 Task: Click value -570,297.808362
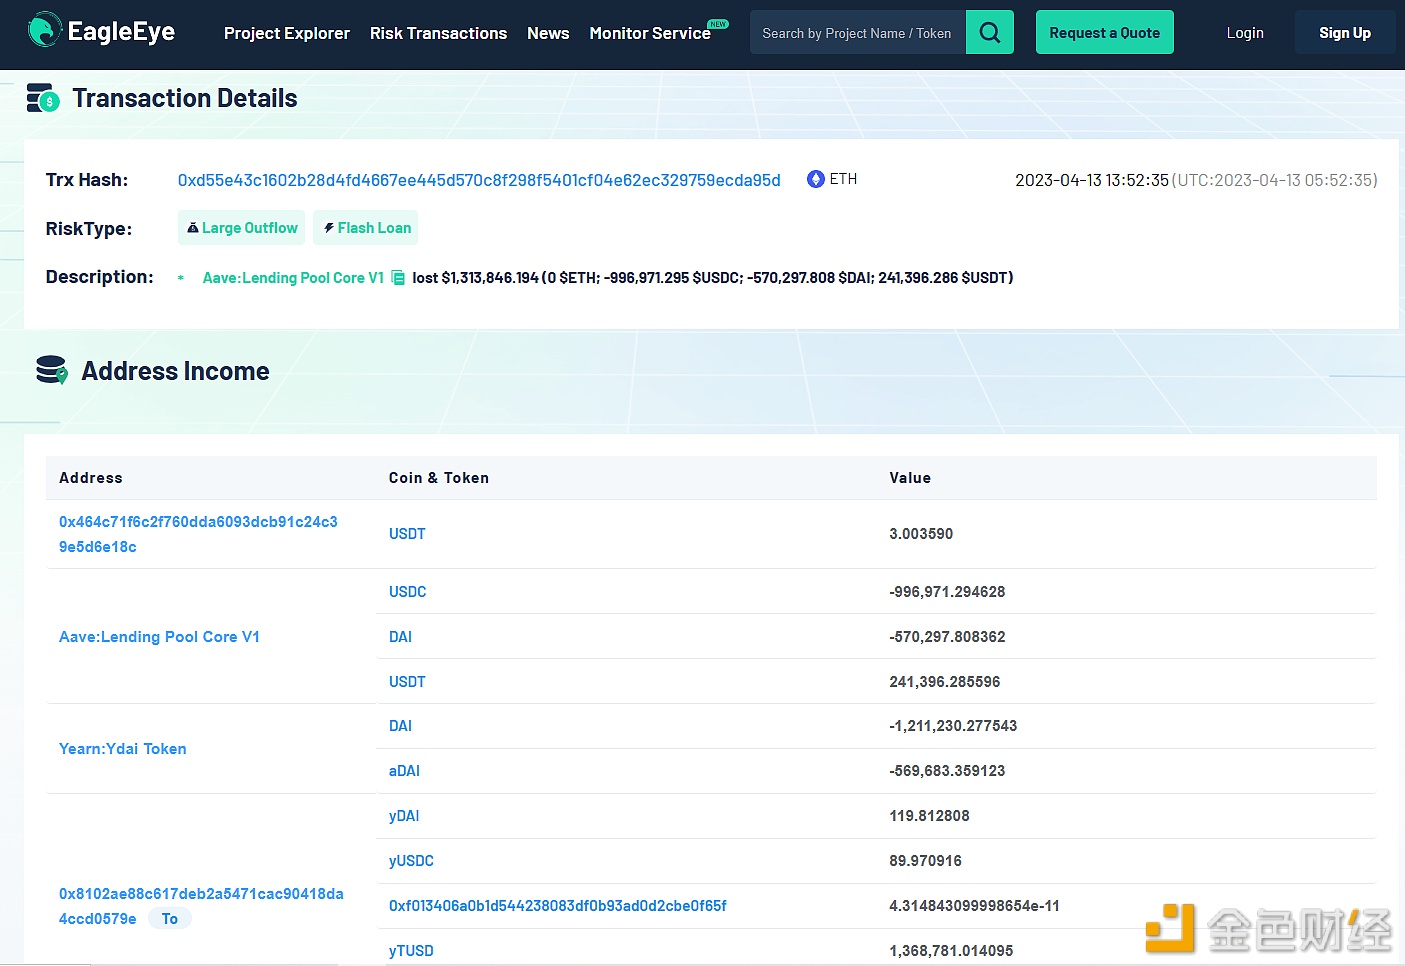pos(947,637)
